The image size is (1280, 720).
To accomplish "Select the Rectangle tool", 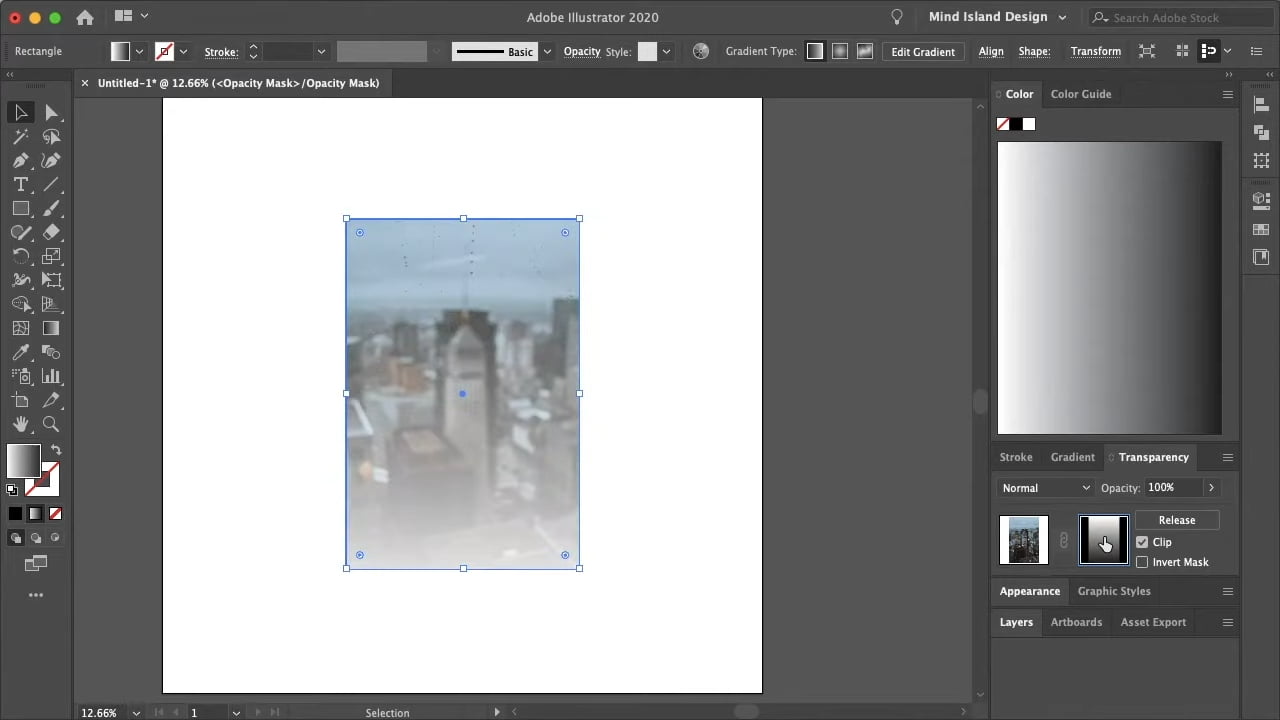I will [20, 208].
